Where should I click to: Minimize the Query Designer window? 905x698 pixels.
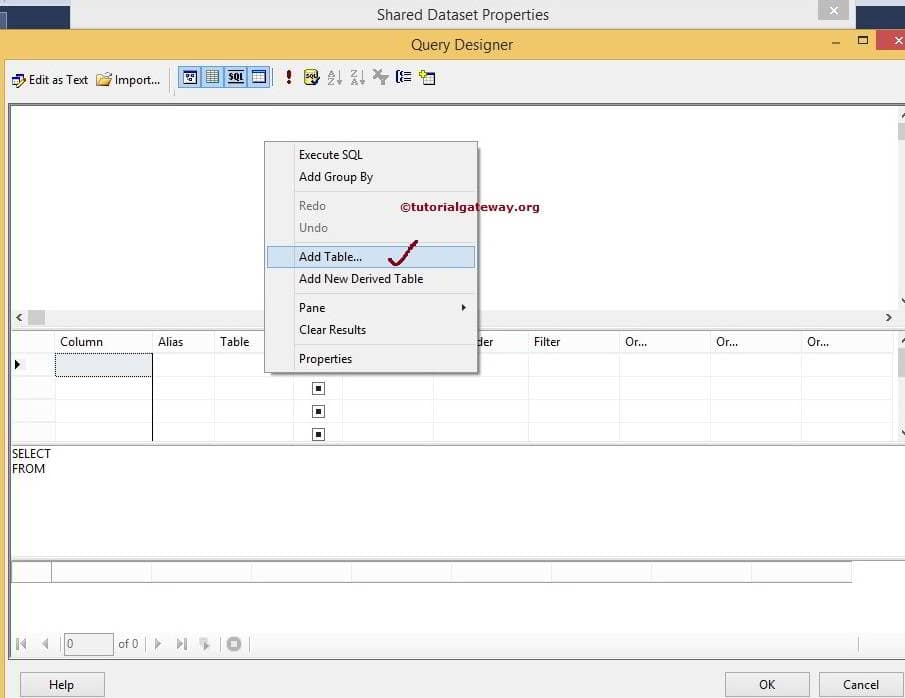click(836, 43)
